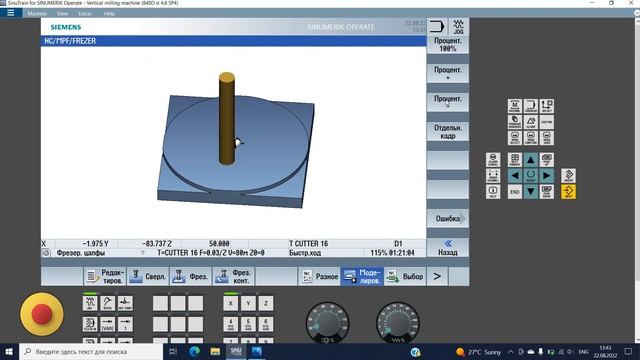
Task: Toggle the 6th axis key
Action: 266,324
